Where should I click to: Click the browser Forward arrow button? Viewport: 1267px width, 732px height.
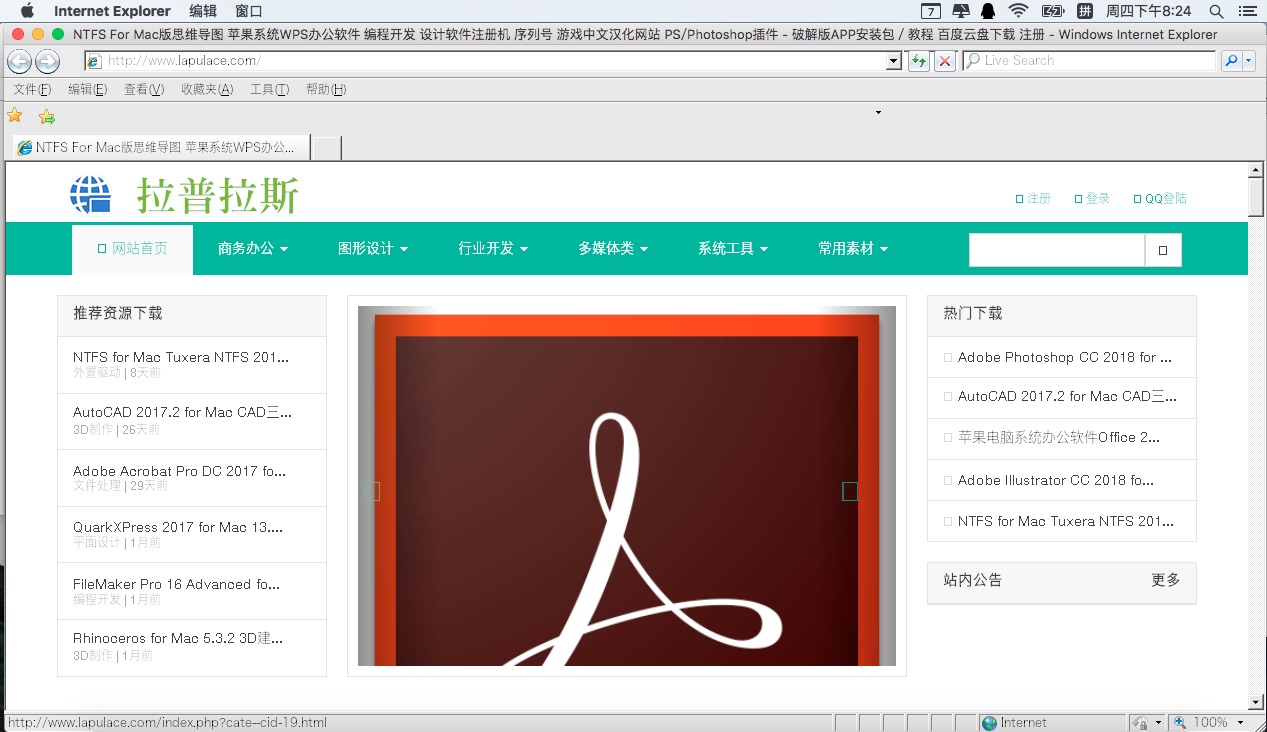point(47,61)
